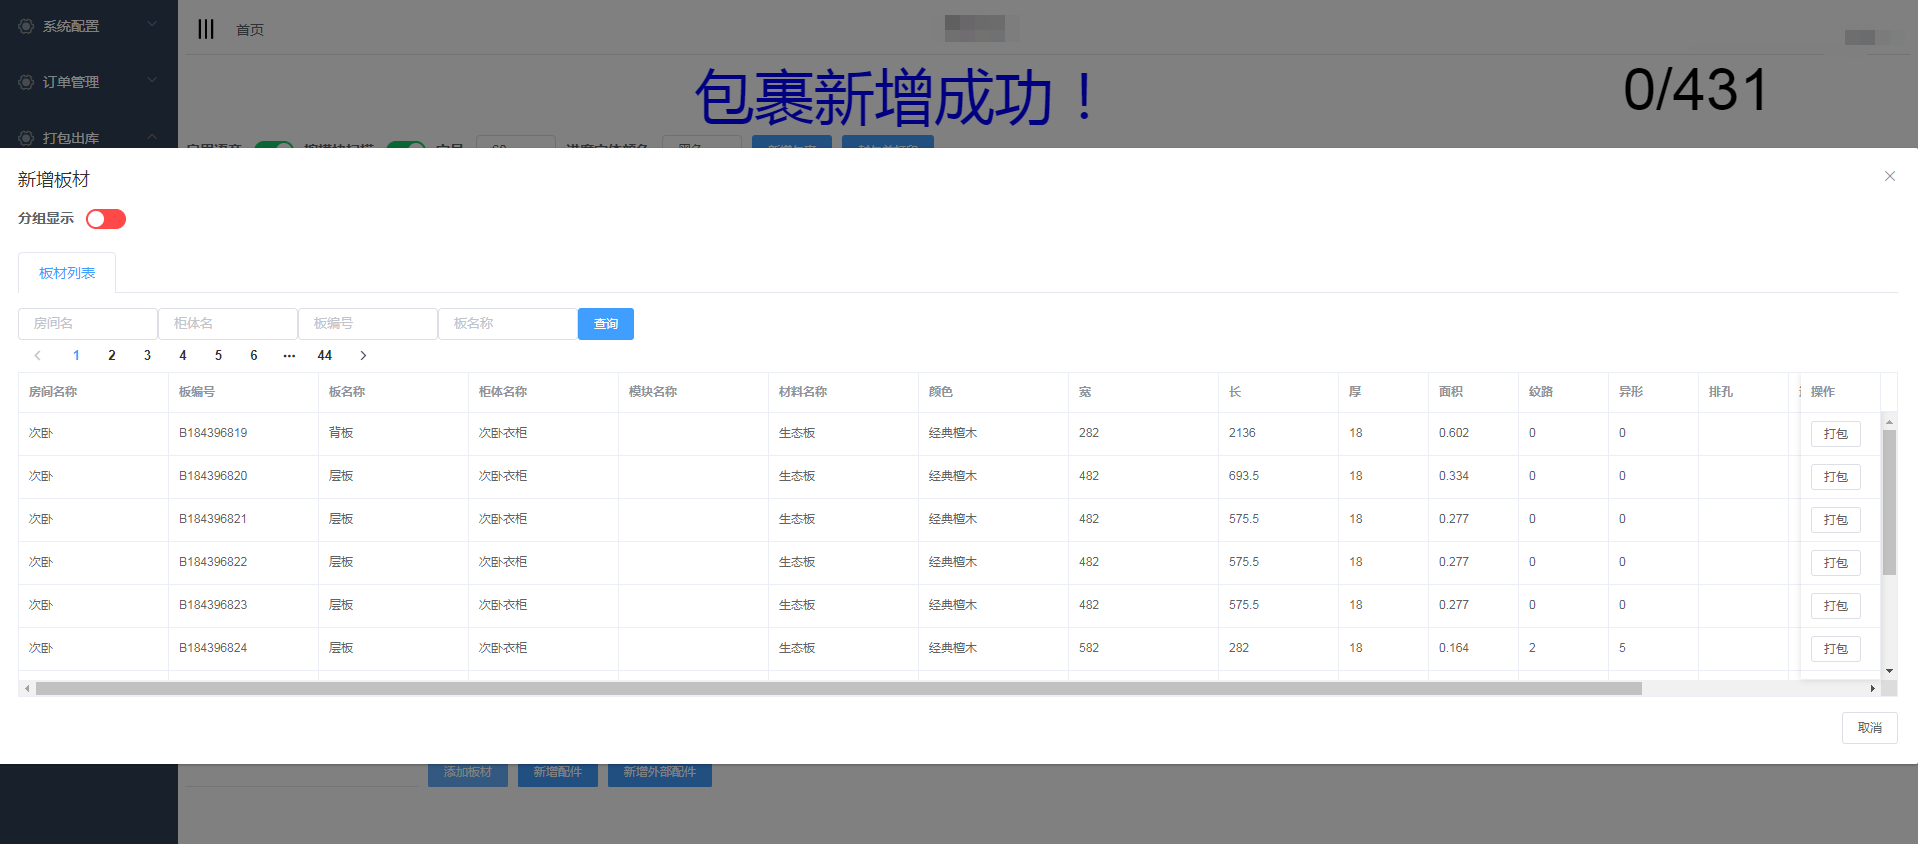This screenshot has width=1918, height=844.
Task: Click the ellipsis to jump more pages
Action: point(289,355)
